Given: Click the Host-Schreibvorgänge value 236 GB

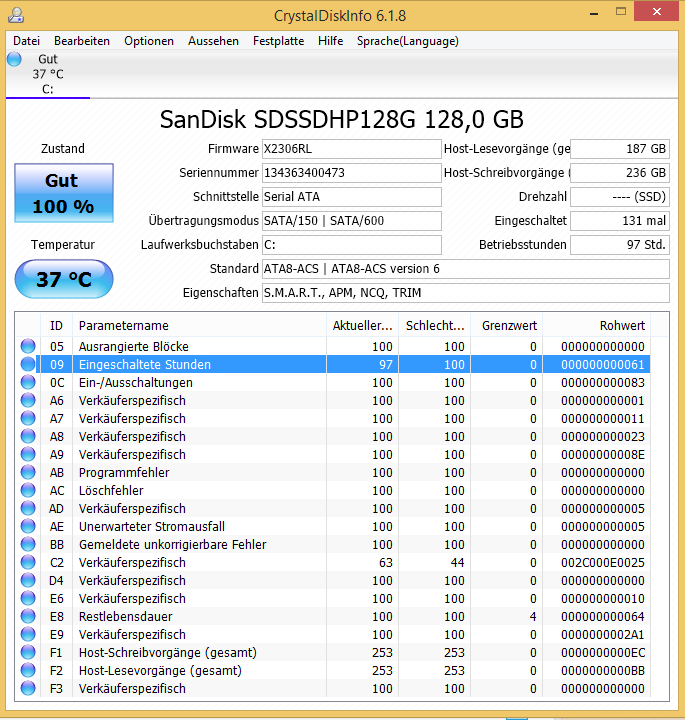Looking at the screenshot, I should point(620,173).
